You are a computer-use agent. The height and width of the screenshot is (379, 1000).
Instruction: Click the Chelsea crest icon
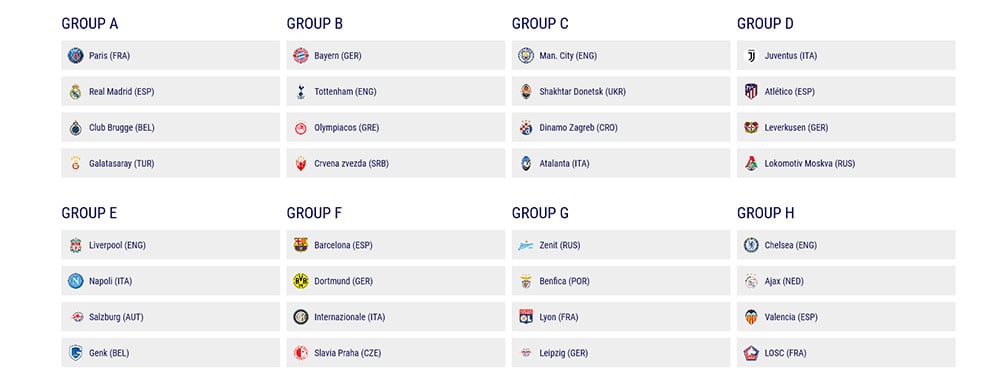(x=751, y=245)
